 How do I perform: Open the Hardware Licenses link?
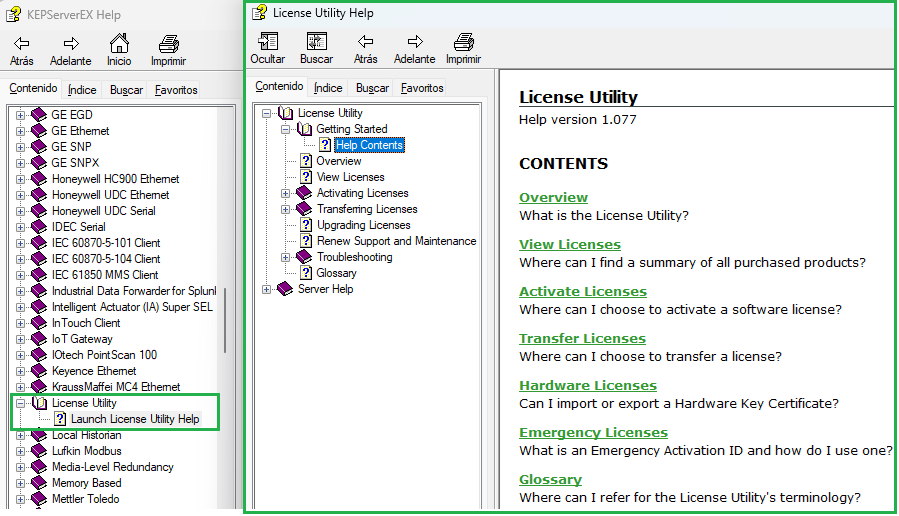tap(588, 385)
